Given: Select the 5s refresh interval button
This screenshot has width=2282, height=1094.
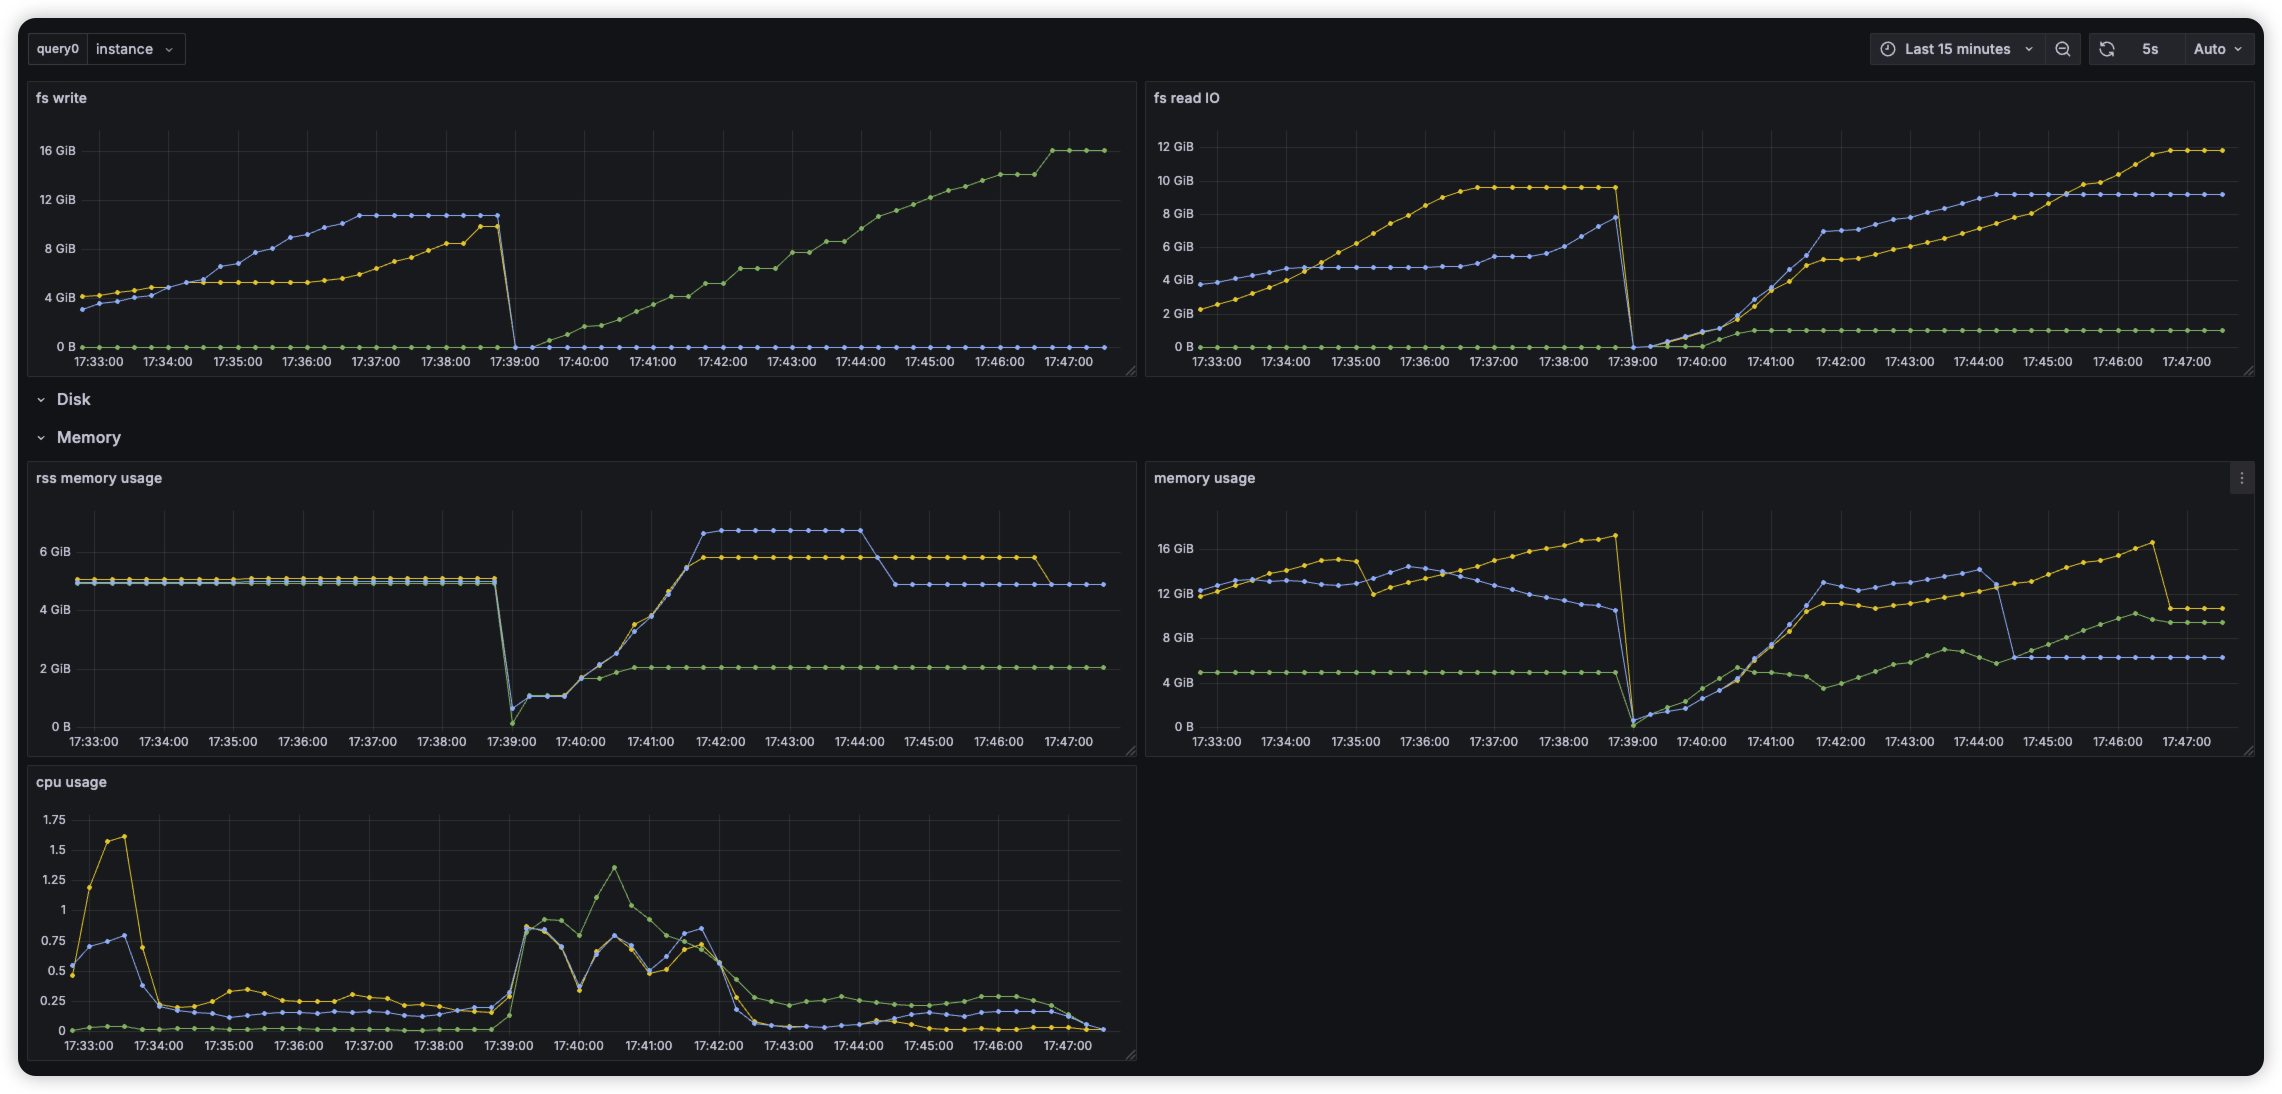Looking at the screenshot, I should pyautogui.click(x=2150, y=49).
